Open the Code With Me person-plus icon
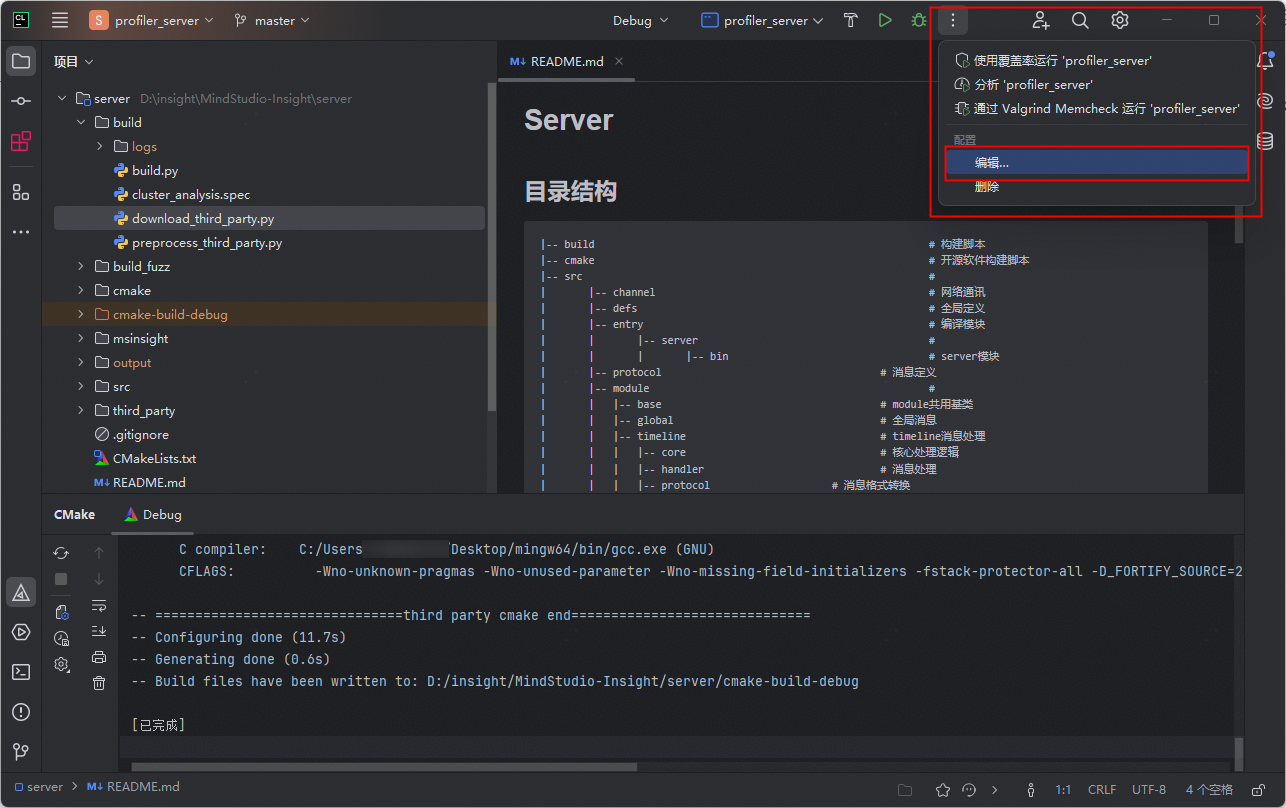This screenshot has height=808, width=1286. point(1041,20)
